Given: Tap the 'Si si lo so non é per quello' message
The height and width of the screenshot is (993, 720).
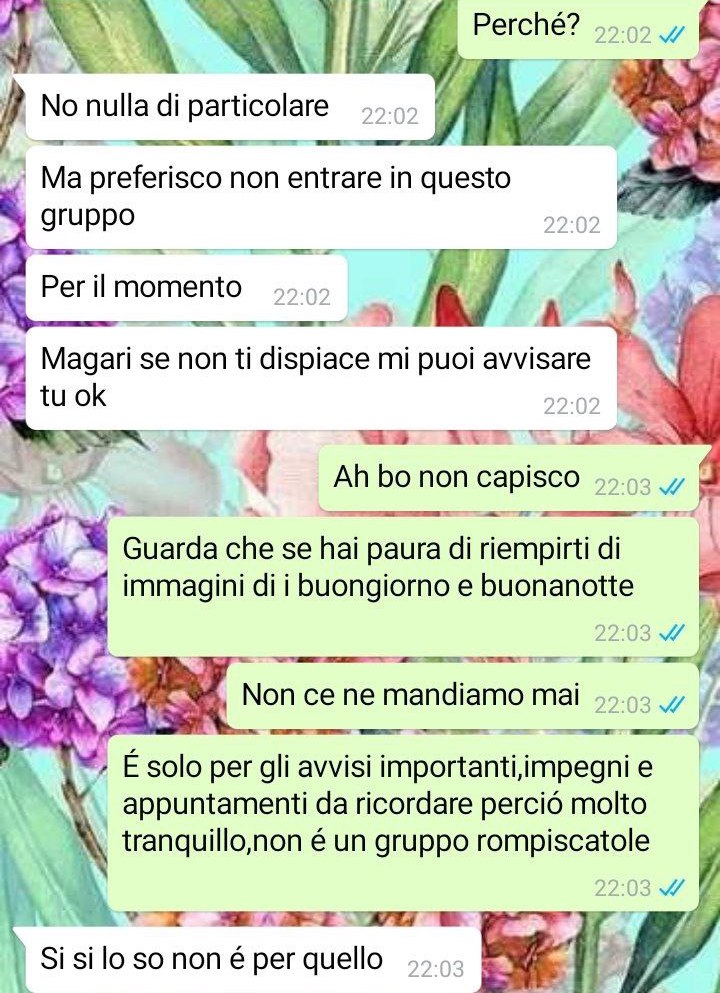Looking at the screenshot, I should 253,960.
